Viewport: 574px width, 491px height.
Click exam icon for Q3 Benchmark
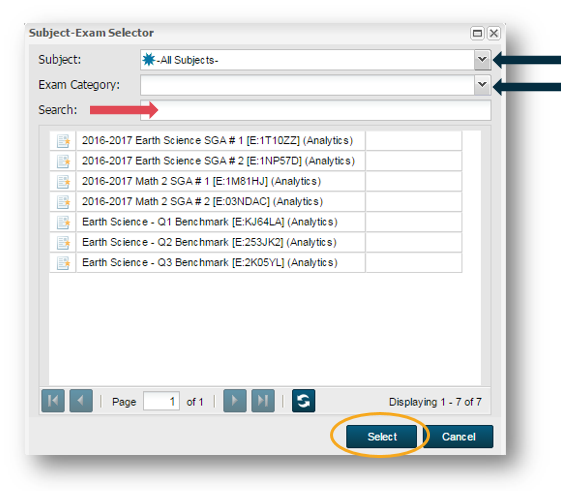click(63, 263)
